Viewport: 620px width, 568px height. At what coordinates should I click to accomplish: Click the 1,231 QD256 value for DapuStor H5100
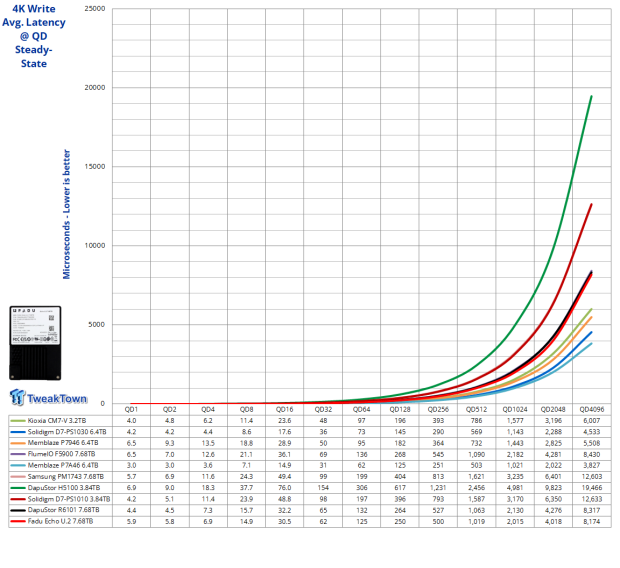(x=438, y=488)
